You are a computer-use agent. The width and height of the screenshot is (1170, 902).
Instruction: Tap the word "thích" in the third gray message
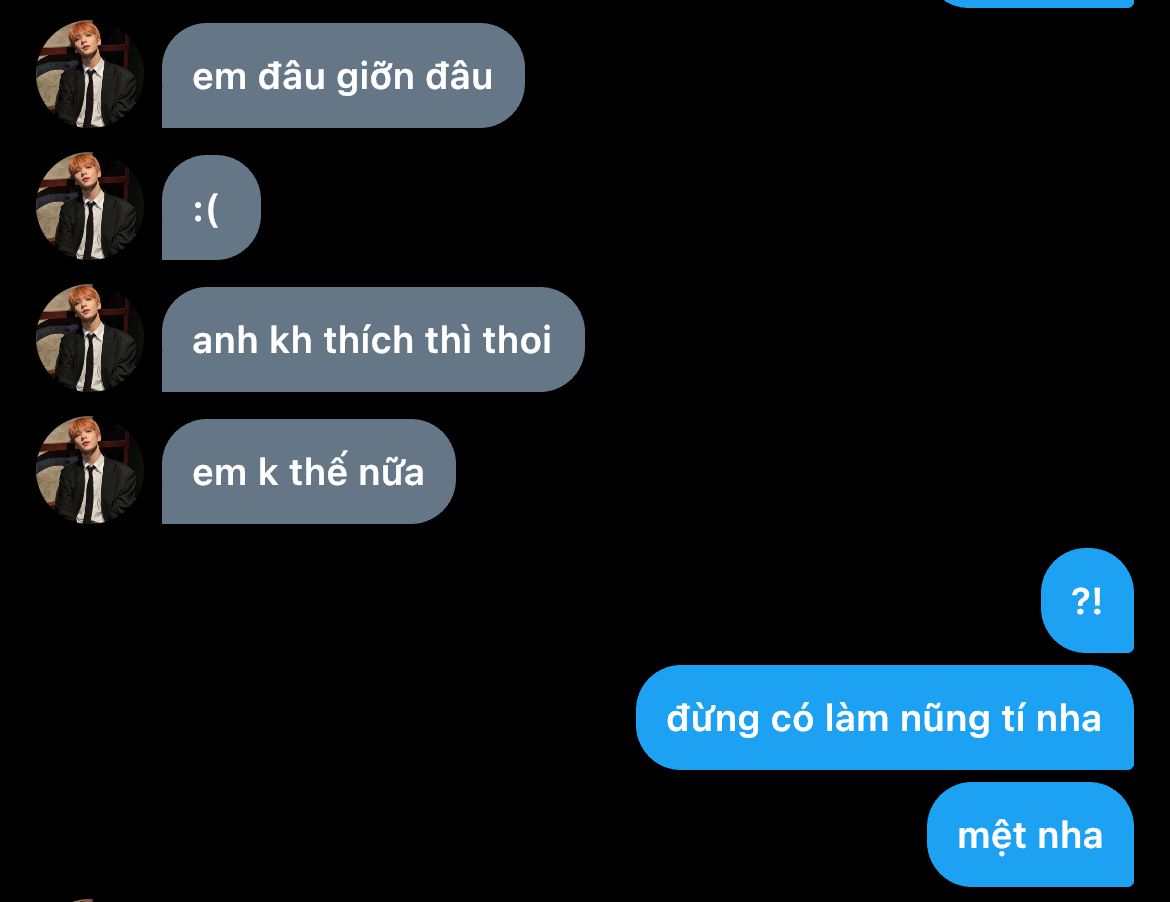point(369,340)
